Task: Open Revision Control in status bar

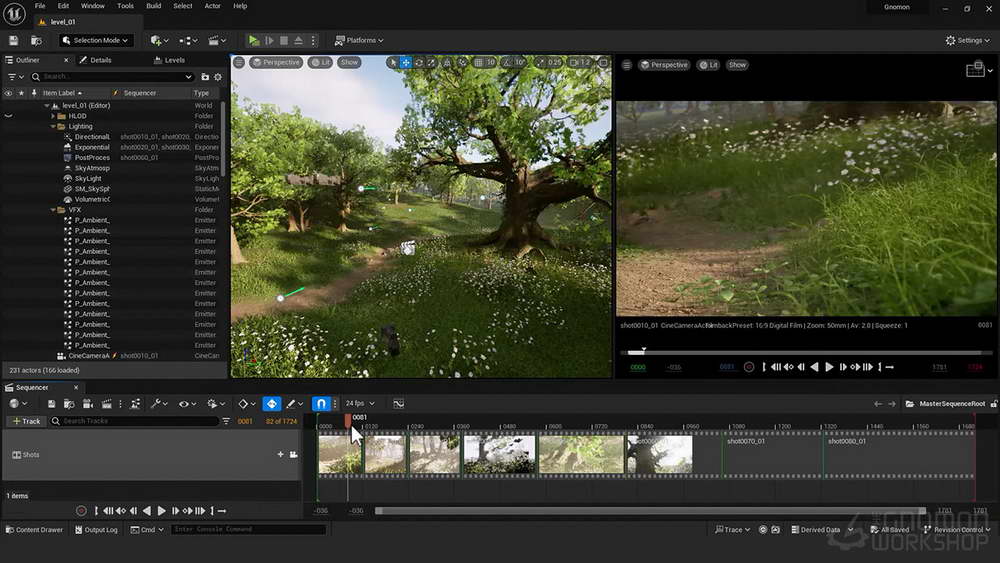Action: click(x=957, y=530)
